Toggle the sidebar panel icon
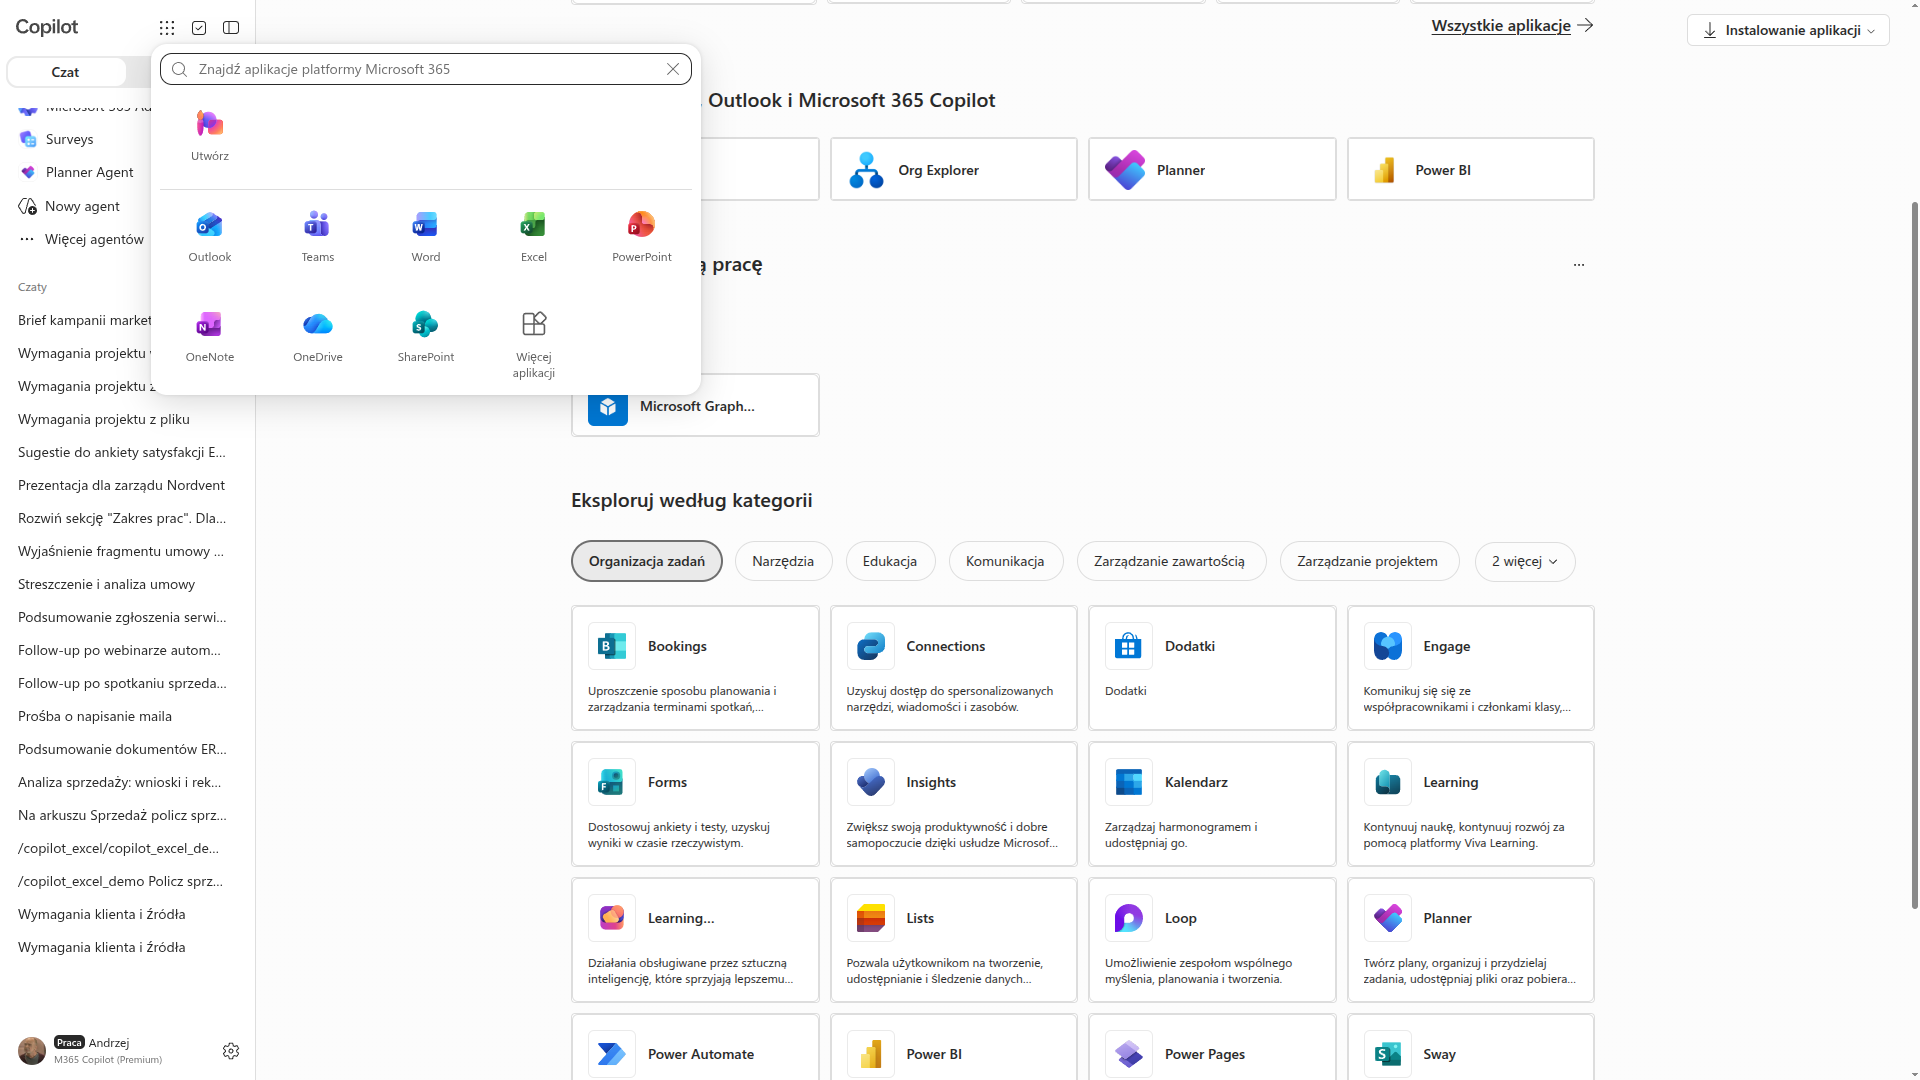 coord(231,28)
